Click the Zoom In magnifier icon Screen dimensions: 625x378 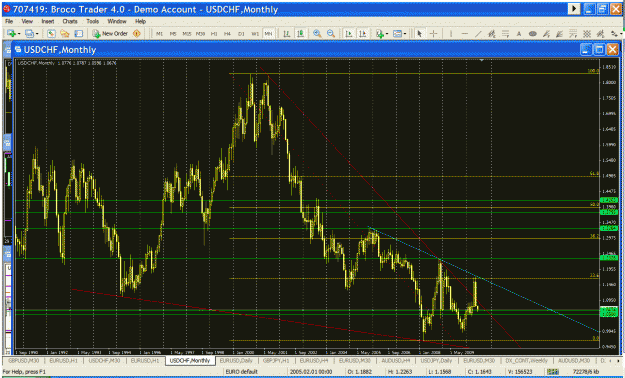(x=317, y=34)
